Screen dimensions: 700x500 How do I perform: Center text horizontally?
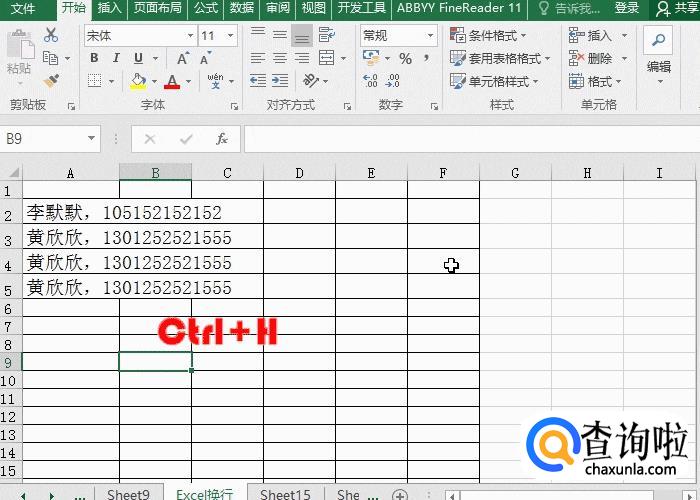280,58
